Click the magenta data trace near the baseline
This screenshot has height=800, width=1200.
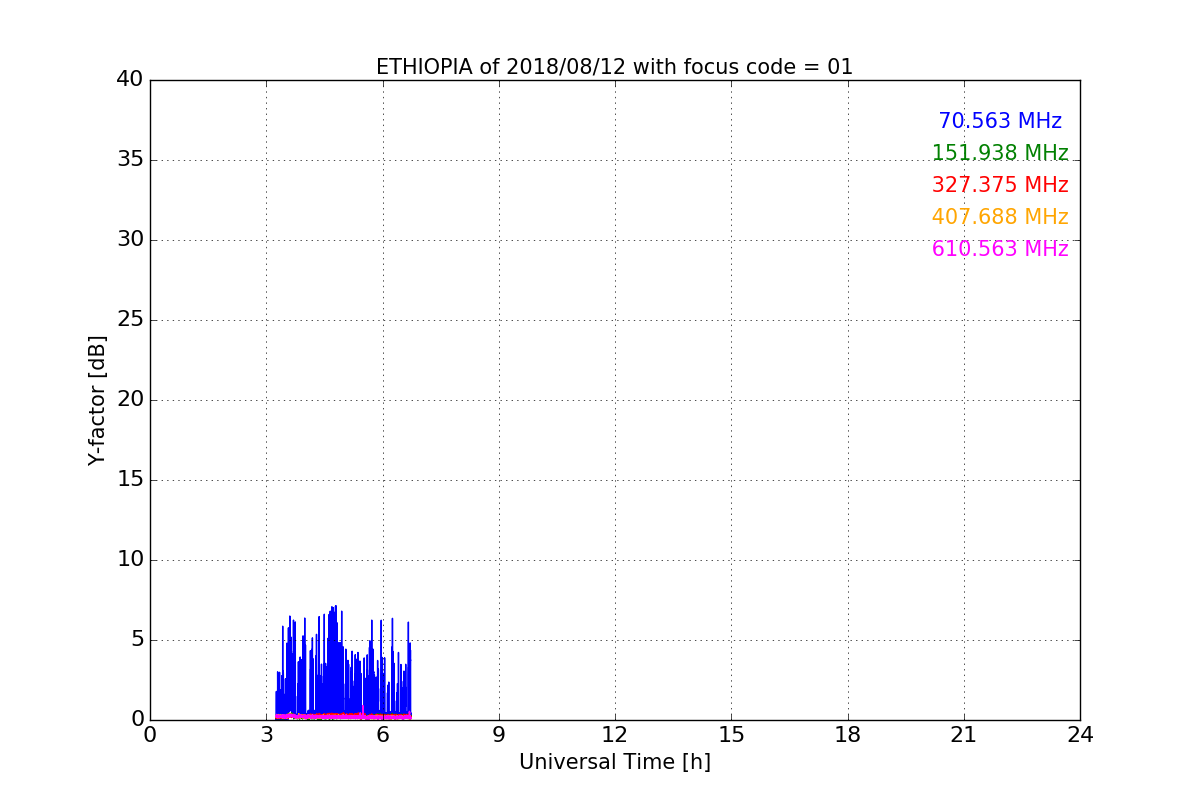click(x=343, y=715)
